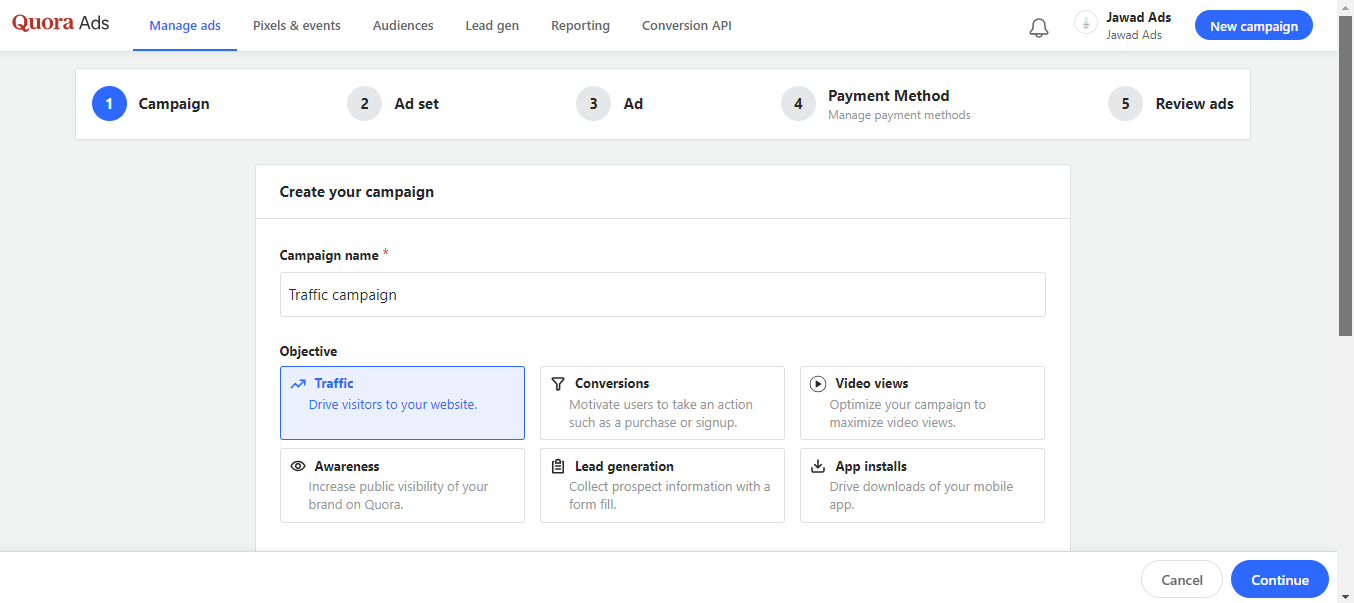Click the App installs download icon
Viewport: 1354px width, 603px height.
point(818,466)
